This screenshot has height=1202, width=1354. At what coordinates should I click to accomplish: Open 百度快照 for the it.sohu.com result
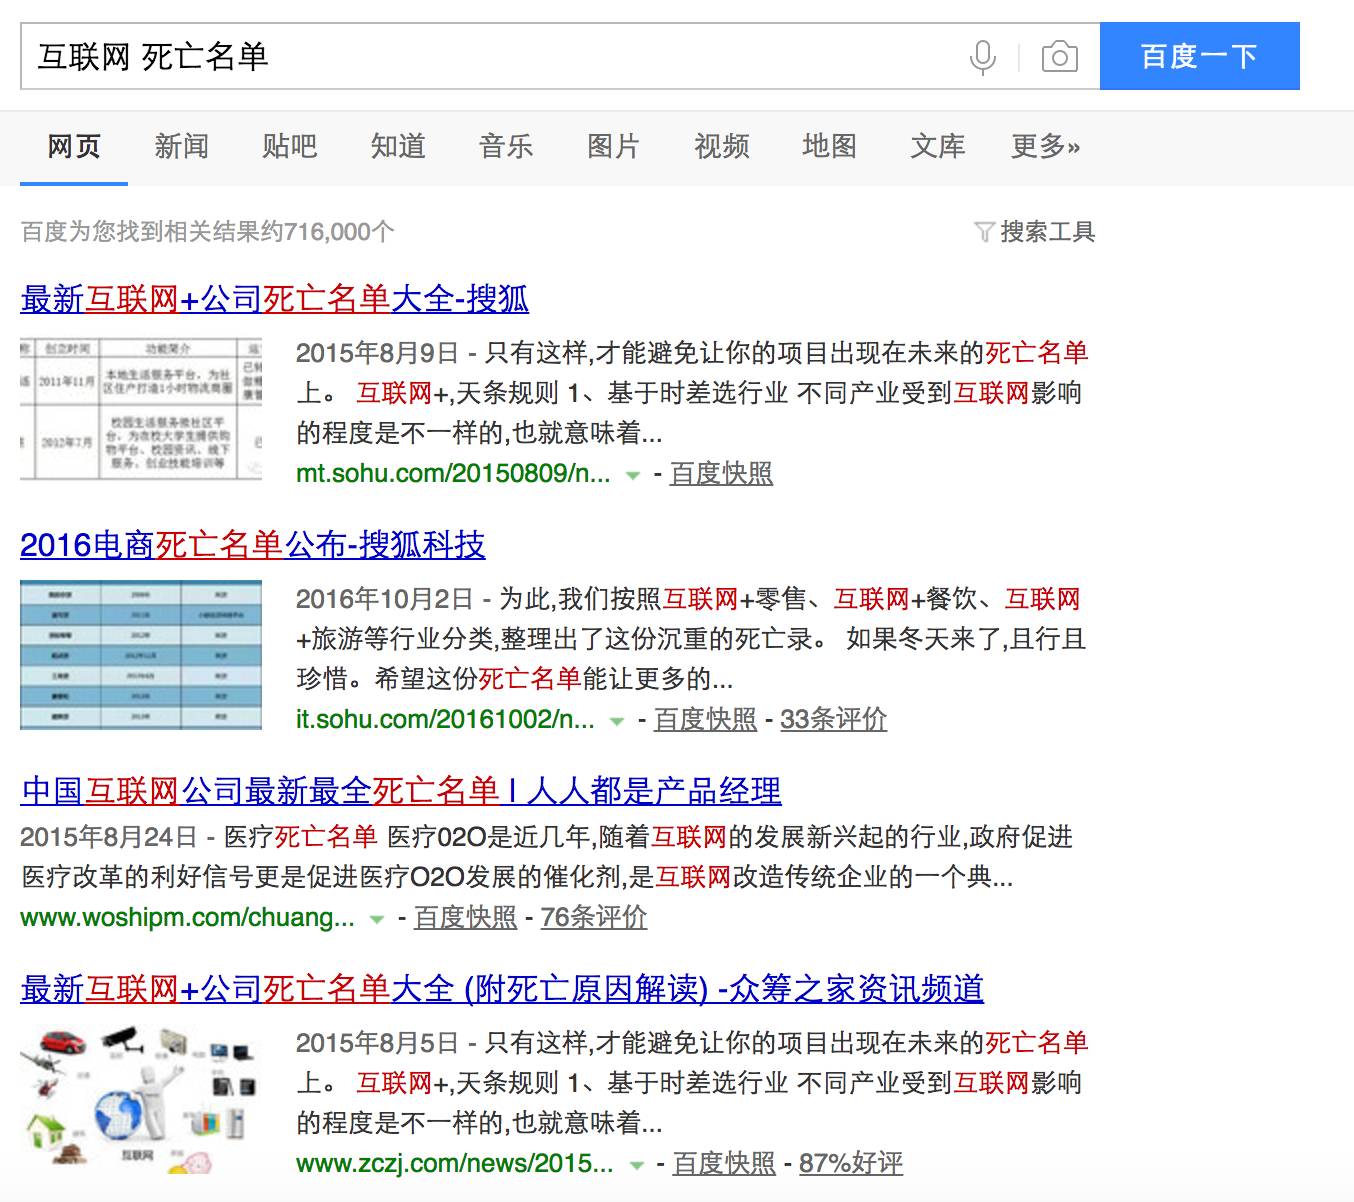[705, 719]
